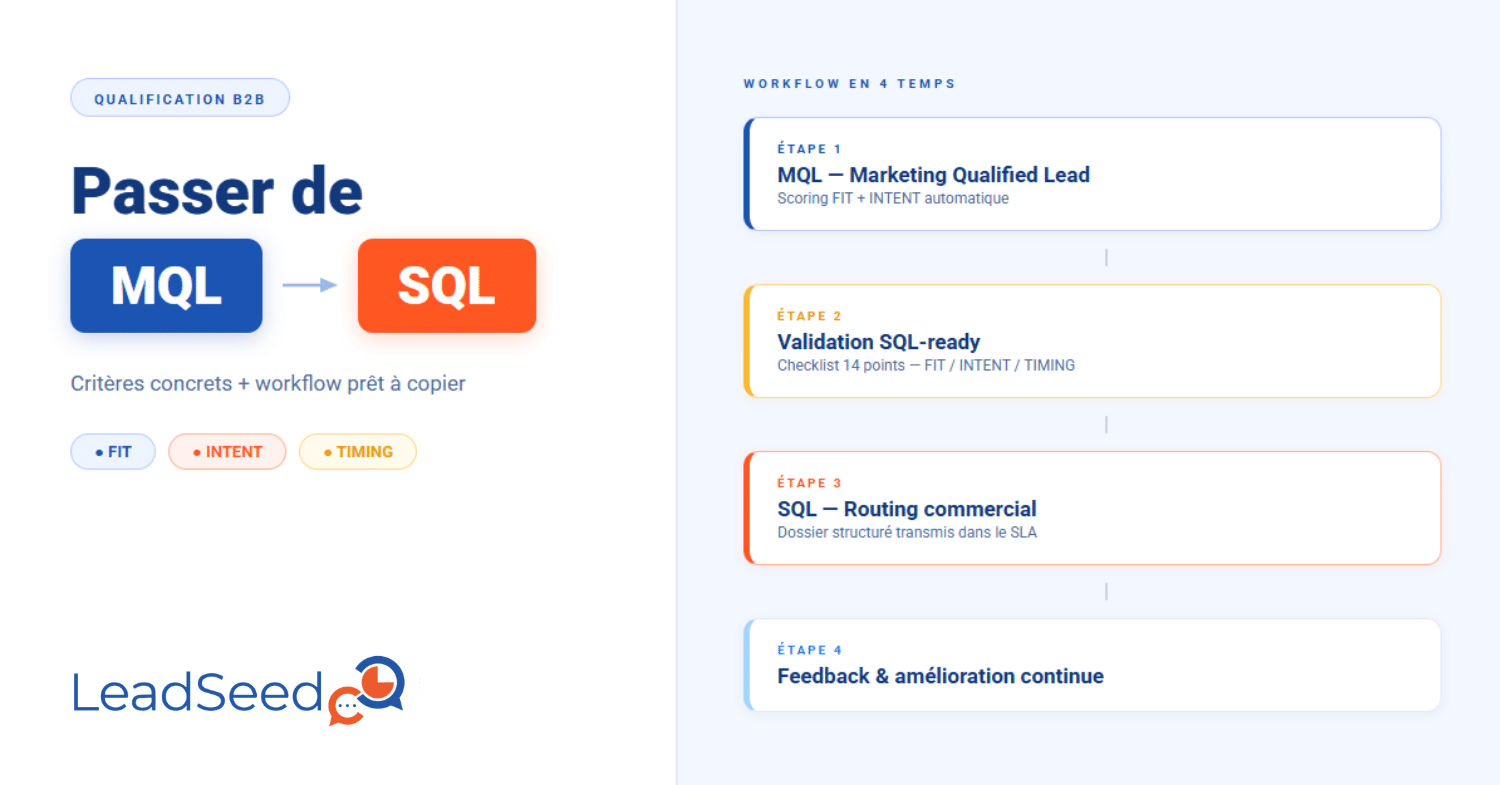Click the orange SQL box
The width and height of the screenshot is (1500, 785).
click(447, 286)
